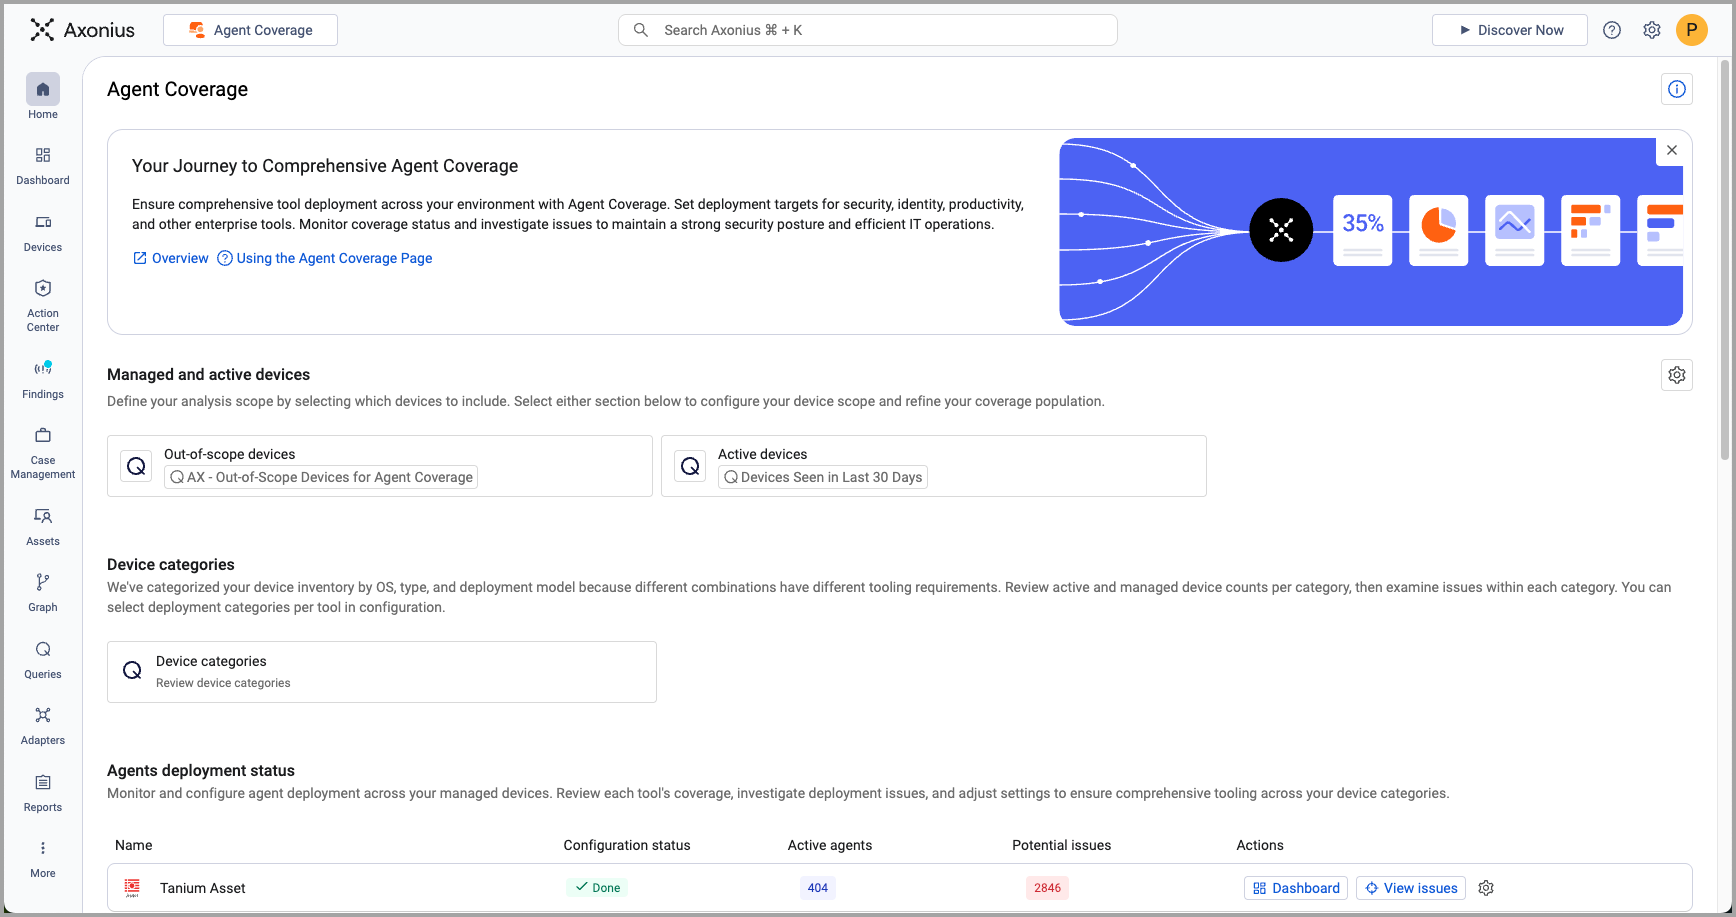This screenshot has height=917, width=1736.
Task: Open Reports in the sidebar
Action: [43, 793]
